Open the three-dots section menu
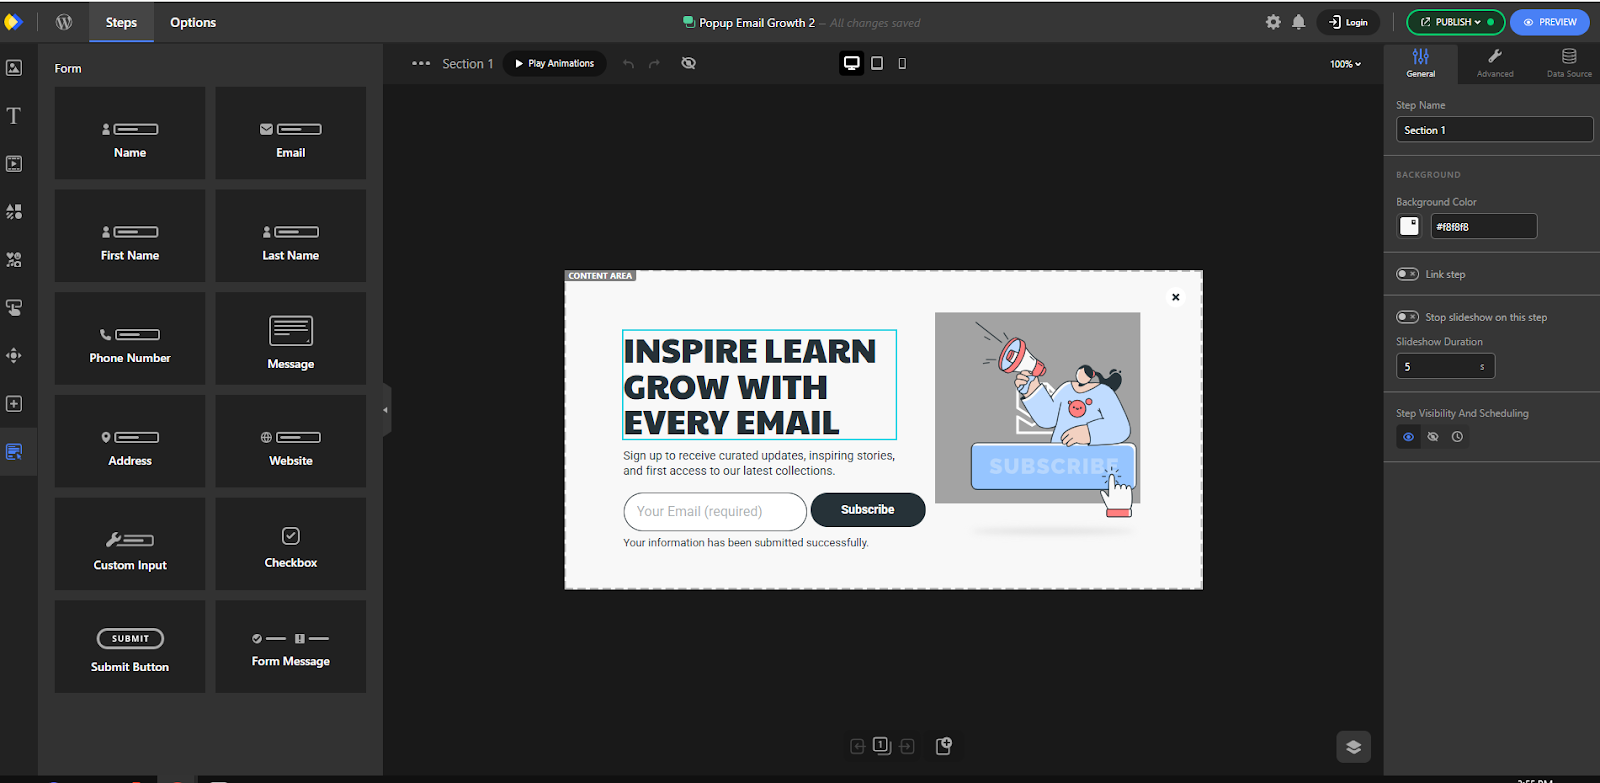Screen dimensions: 1600x783 tap(421, 63)
